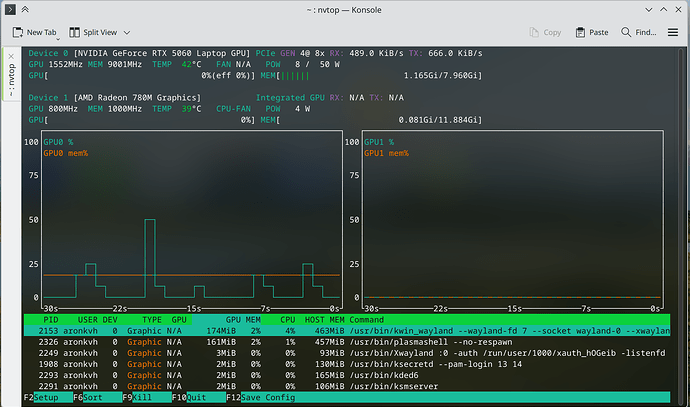This screenshot has height=407, width=690.
Task: Click the terminal icon in title bar
Action: [x=10, y=9]
